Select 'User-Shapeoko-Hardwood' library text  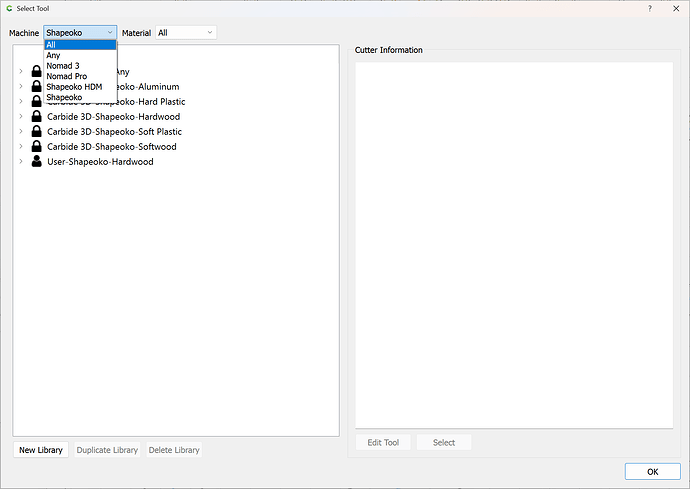click(x=100, y=162)
